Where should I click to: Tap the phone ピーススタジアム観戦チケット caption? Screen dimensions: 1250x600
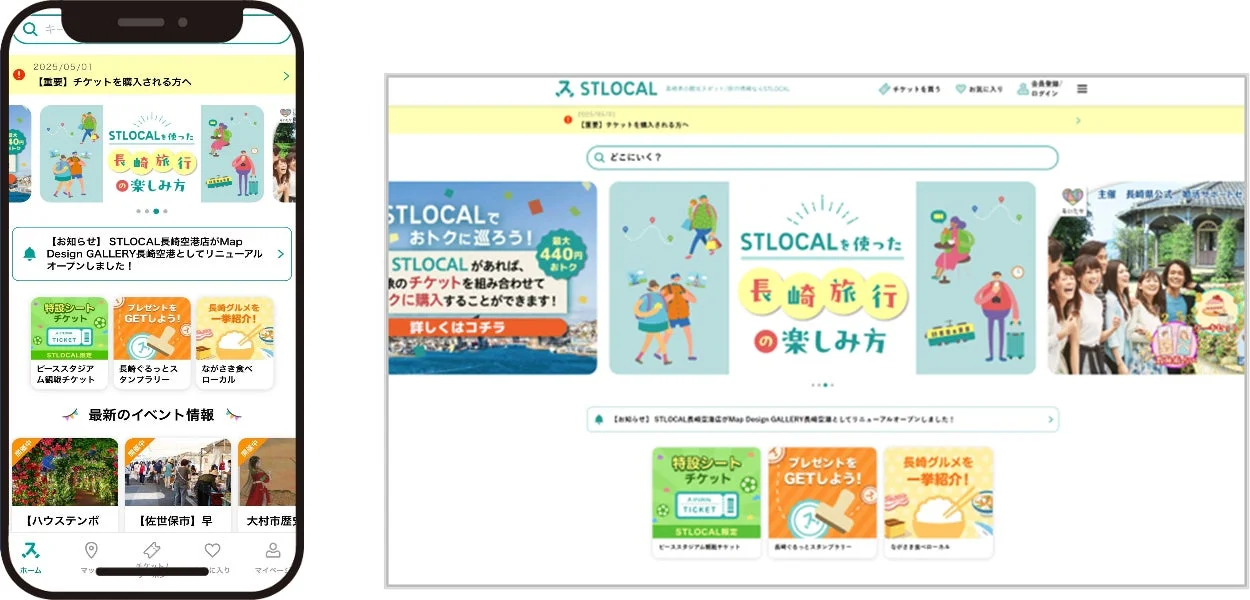click(x=66, y=374)
